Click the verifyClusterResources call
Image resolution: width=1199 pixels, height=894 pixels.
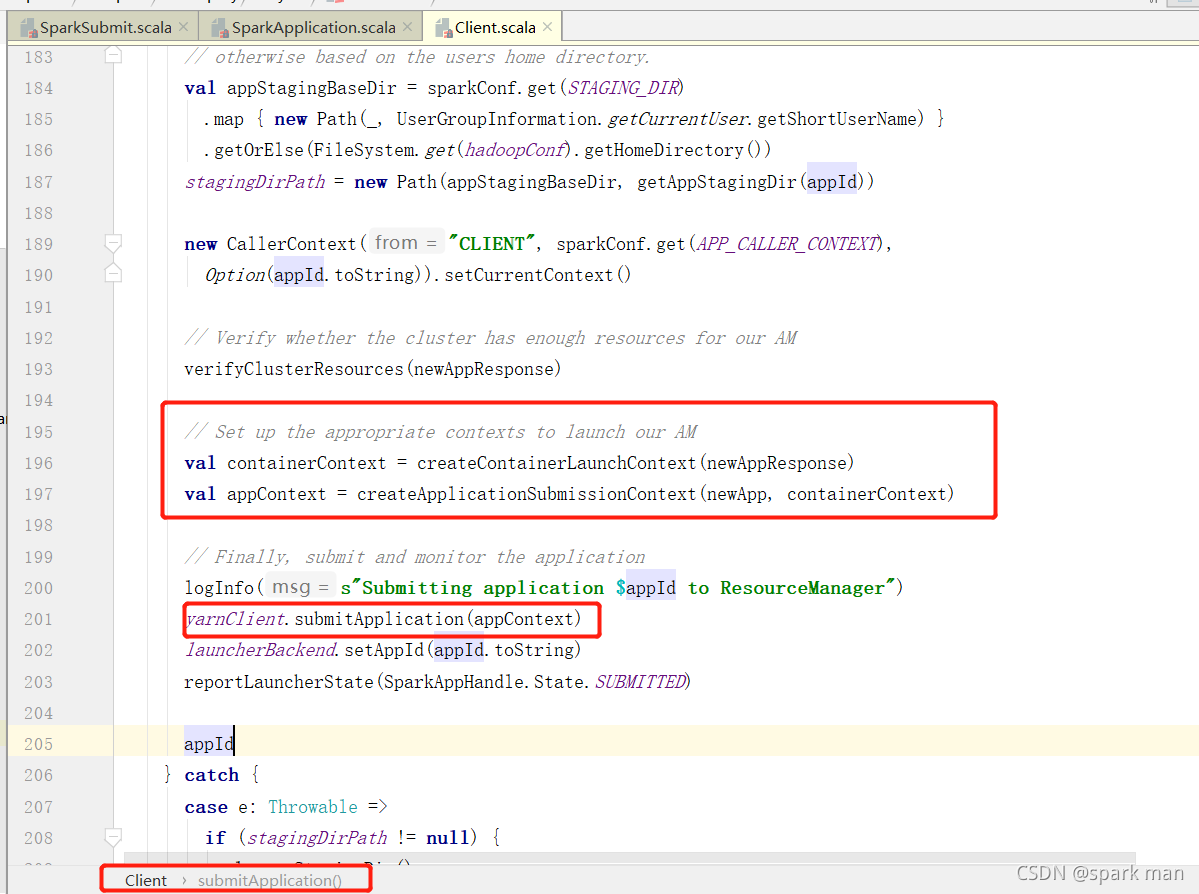coord(294,369)
